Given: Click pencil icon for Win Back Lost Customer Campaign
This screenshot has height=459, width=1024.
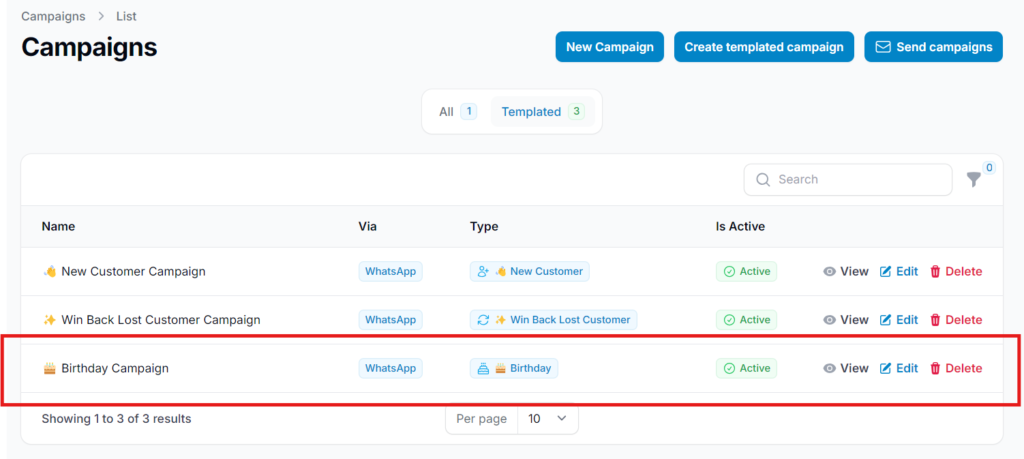Looking at the screenshot, I should click(x=885, y=320).
